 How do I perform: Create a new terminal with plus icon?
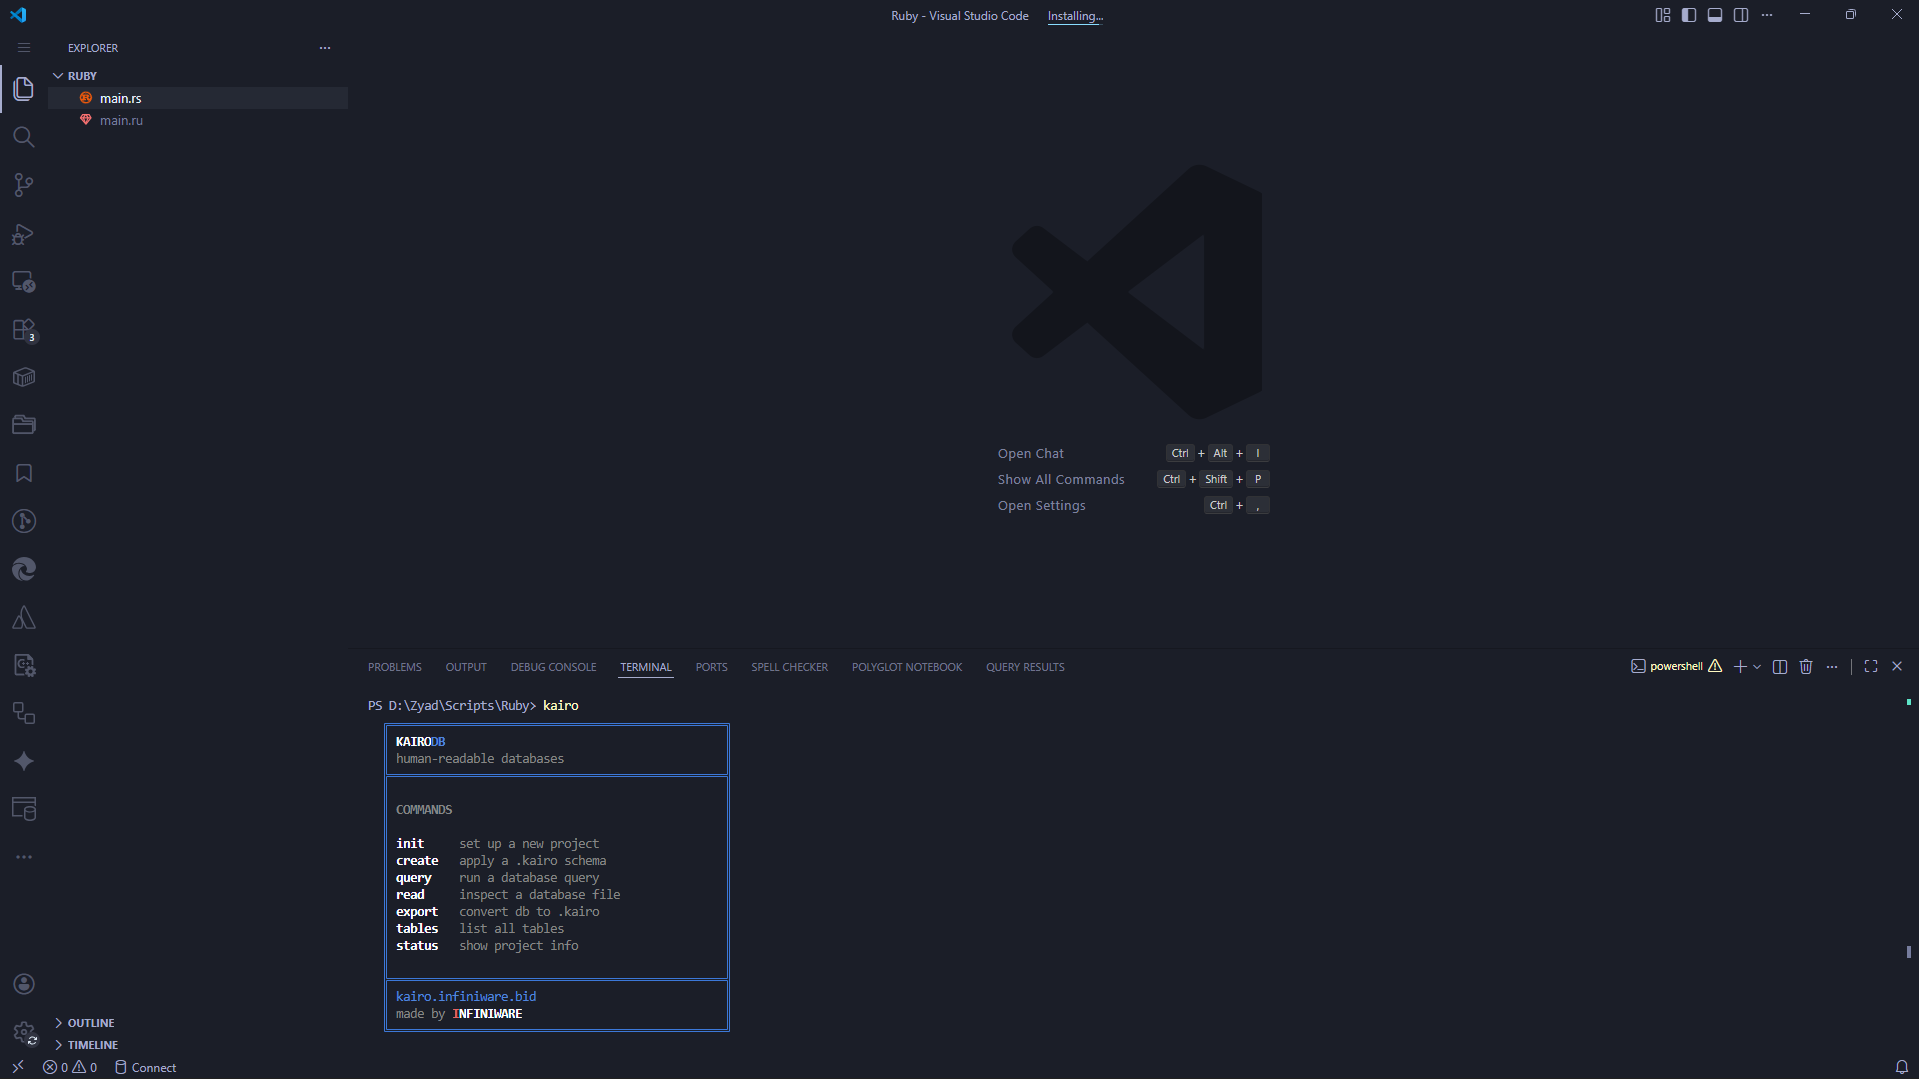pyautogui.click(x=1740, y=667)
